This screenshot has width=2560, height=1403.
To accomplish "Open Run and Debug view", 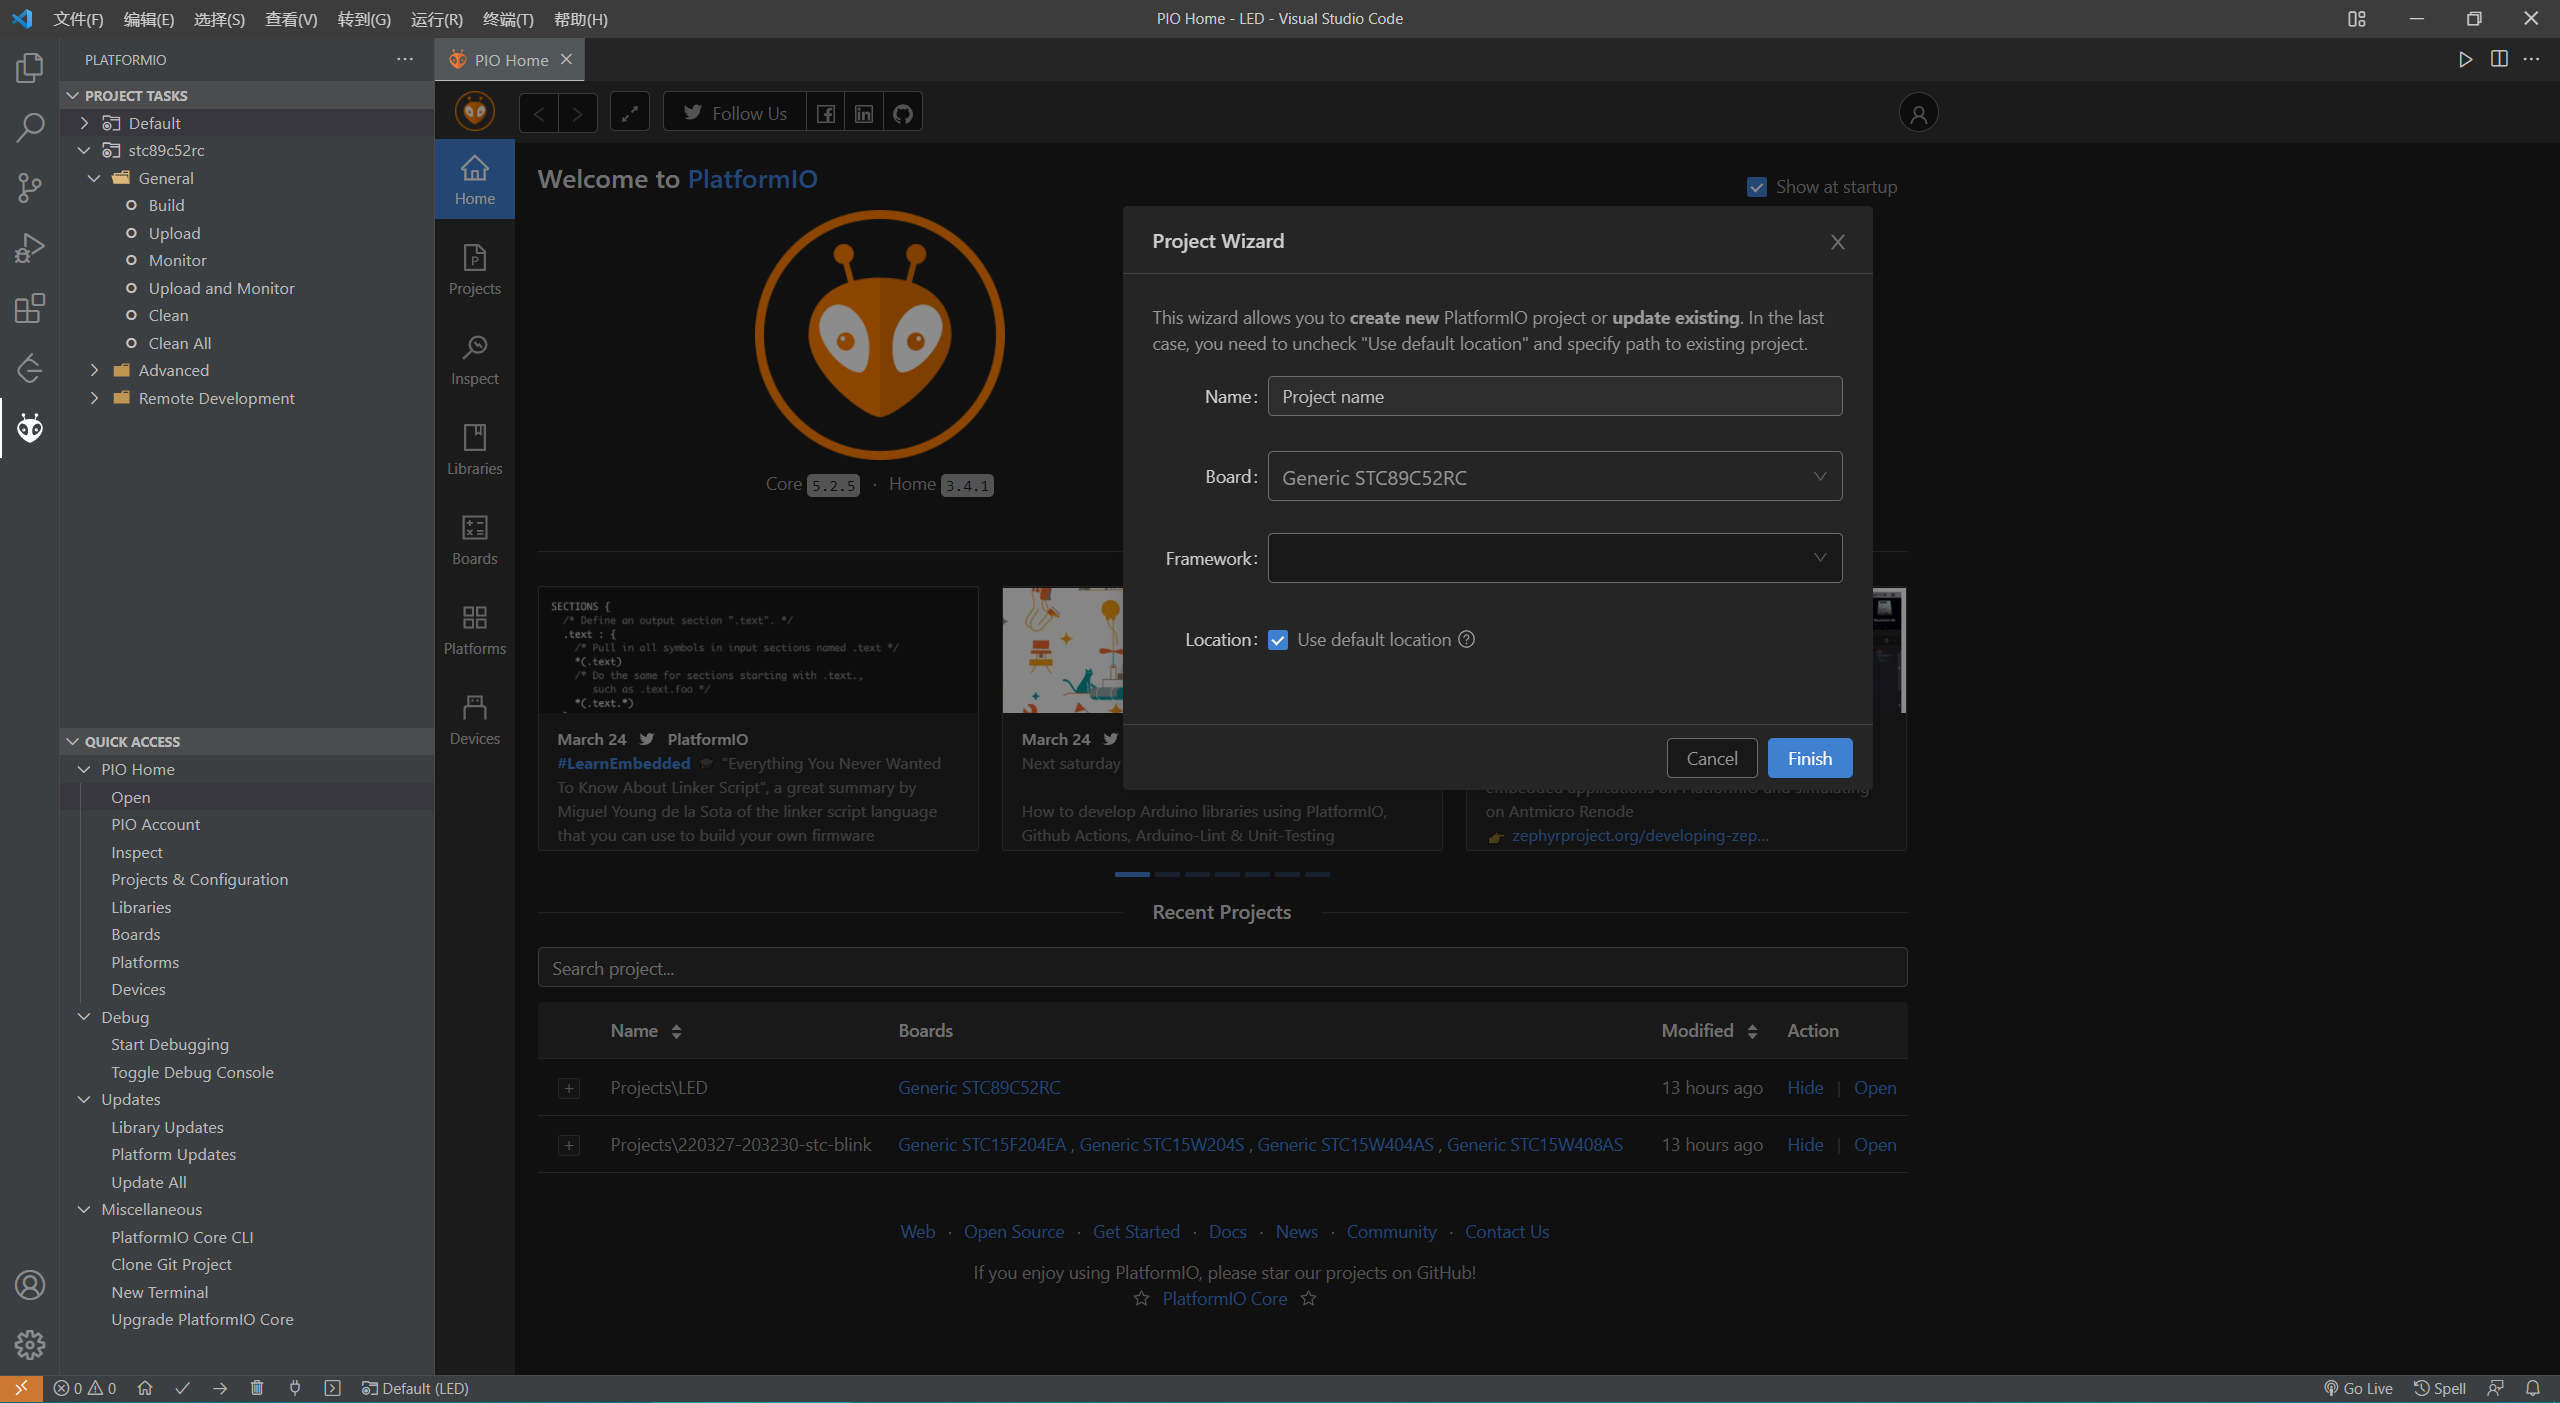I will [x=30, y=248].
